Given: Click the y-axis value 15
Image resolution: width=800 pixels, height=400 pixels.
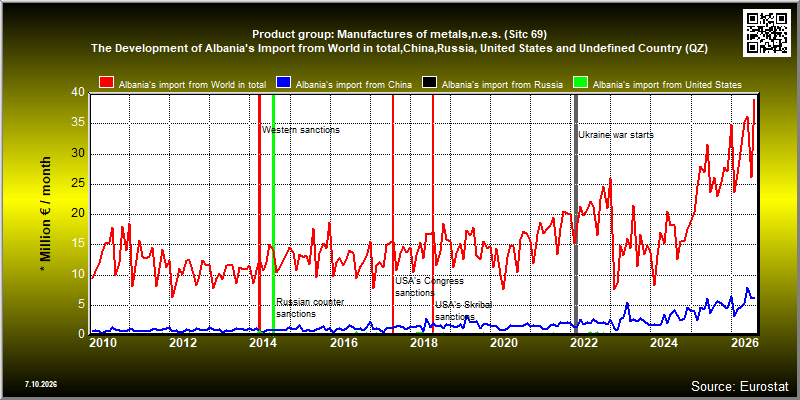Looking at the screenshot, I should (x=78, y=244).
